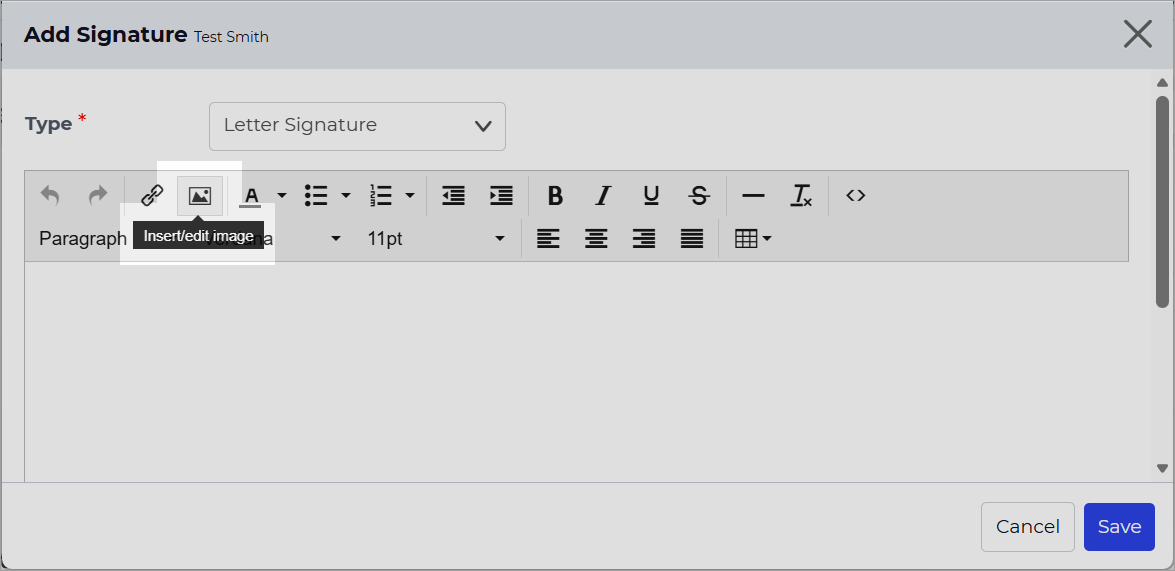Open the bullet list style arrow

pyautogui.click(x=345, y=196)
